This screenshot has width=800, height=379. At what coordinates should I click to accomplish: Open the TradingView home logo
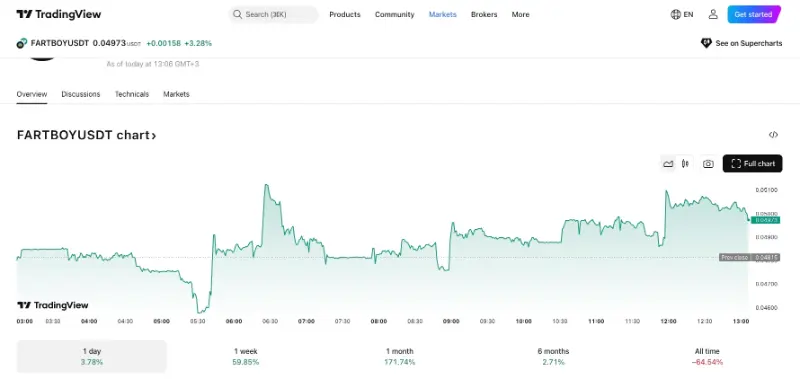click(x=59, y=14)
